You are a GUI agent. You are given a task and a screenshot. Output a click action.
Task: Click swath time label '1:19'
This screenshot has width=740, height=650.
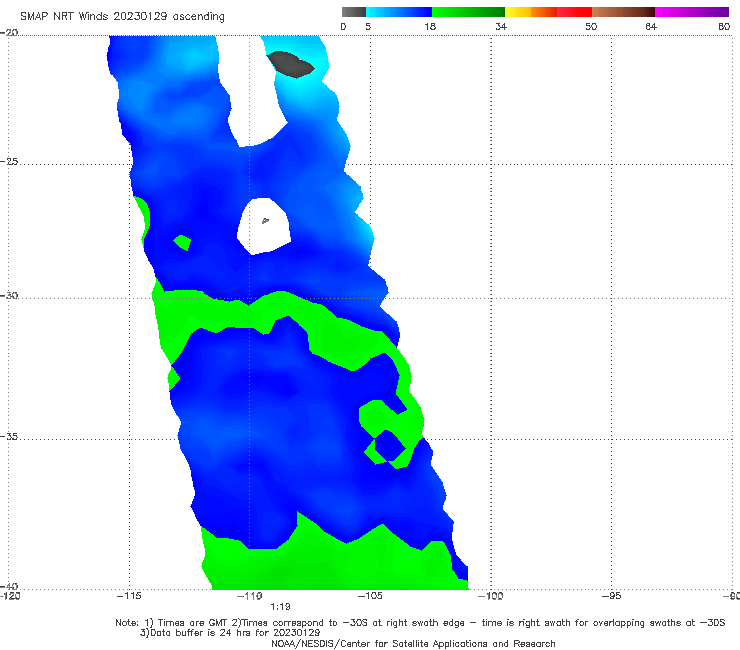[280, 607]
